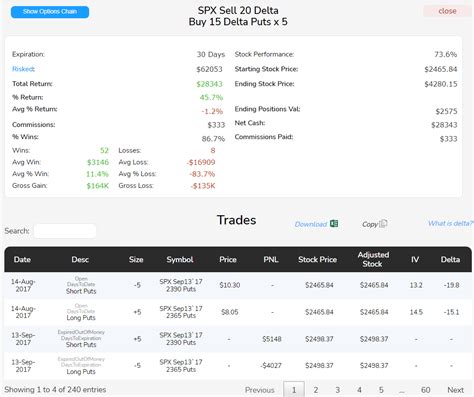Sort table by Symbol column header
The width and height of the screenshot is (474, 397).
pos(180,259)
